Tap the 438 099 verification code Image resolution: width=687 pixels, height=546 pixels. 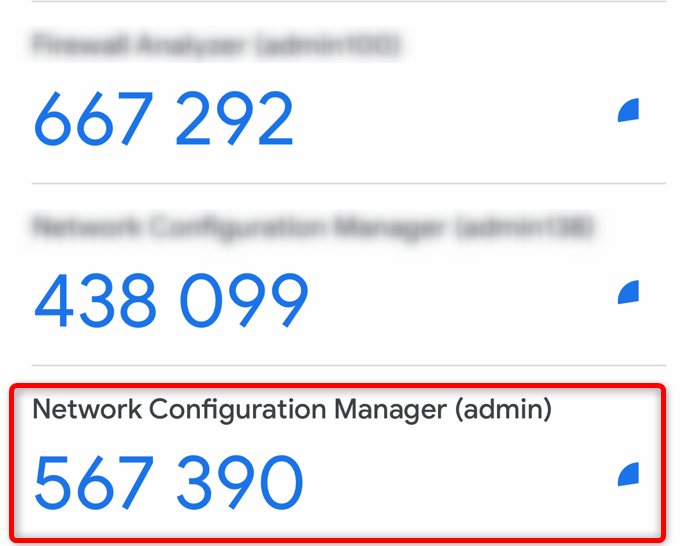coord(171,301)
